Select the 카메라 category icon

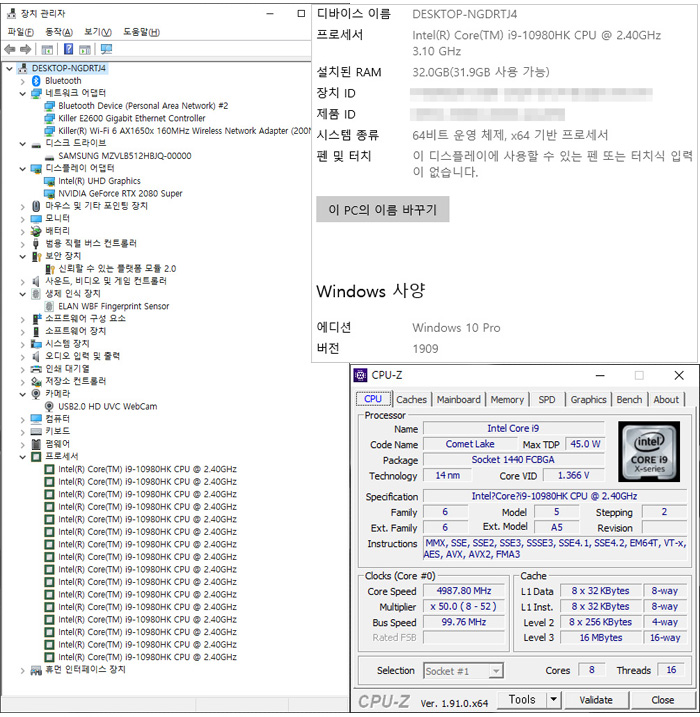(36, 394)
